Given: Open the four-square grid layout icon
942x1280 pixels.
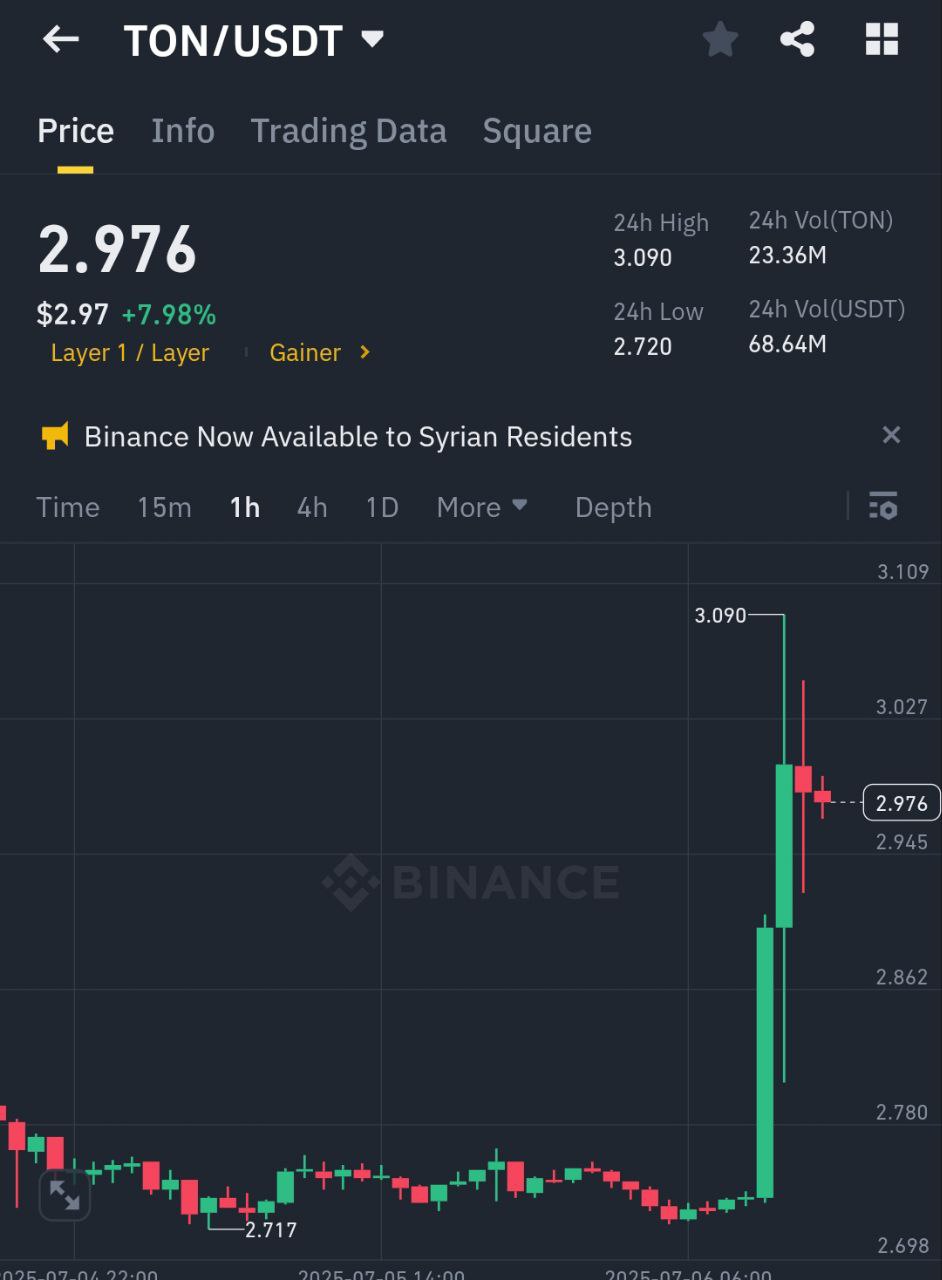Looking at the screenshot, I should (882, 40).
